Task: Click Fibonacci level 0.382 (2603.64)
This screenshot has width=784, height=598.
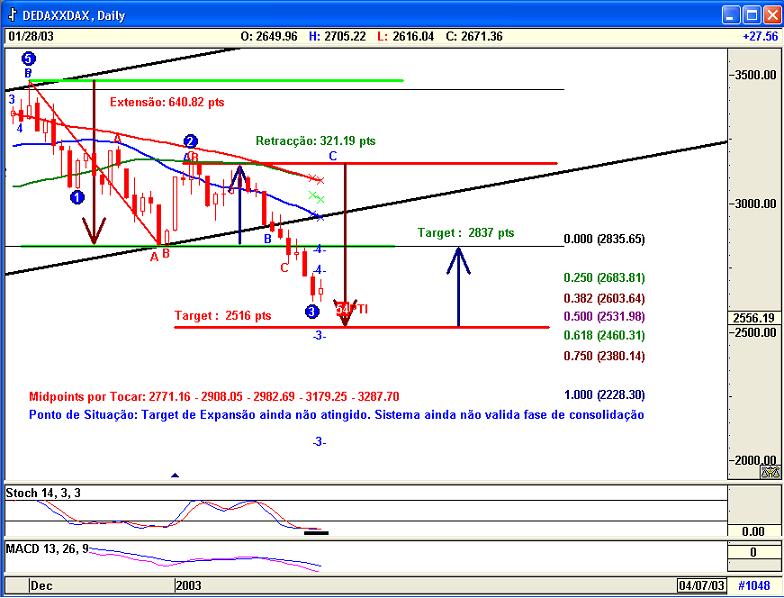Action: pyautogui.click(x=604, y=298)
